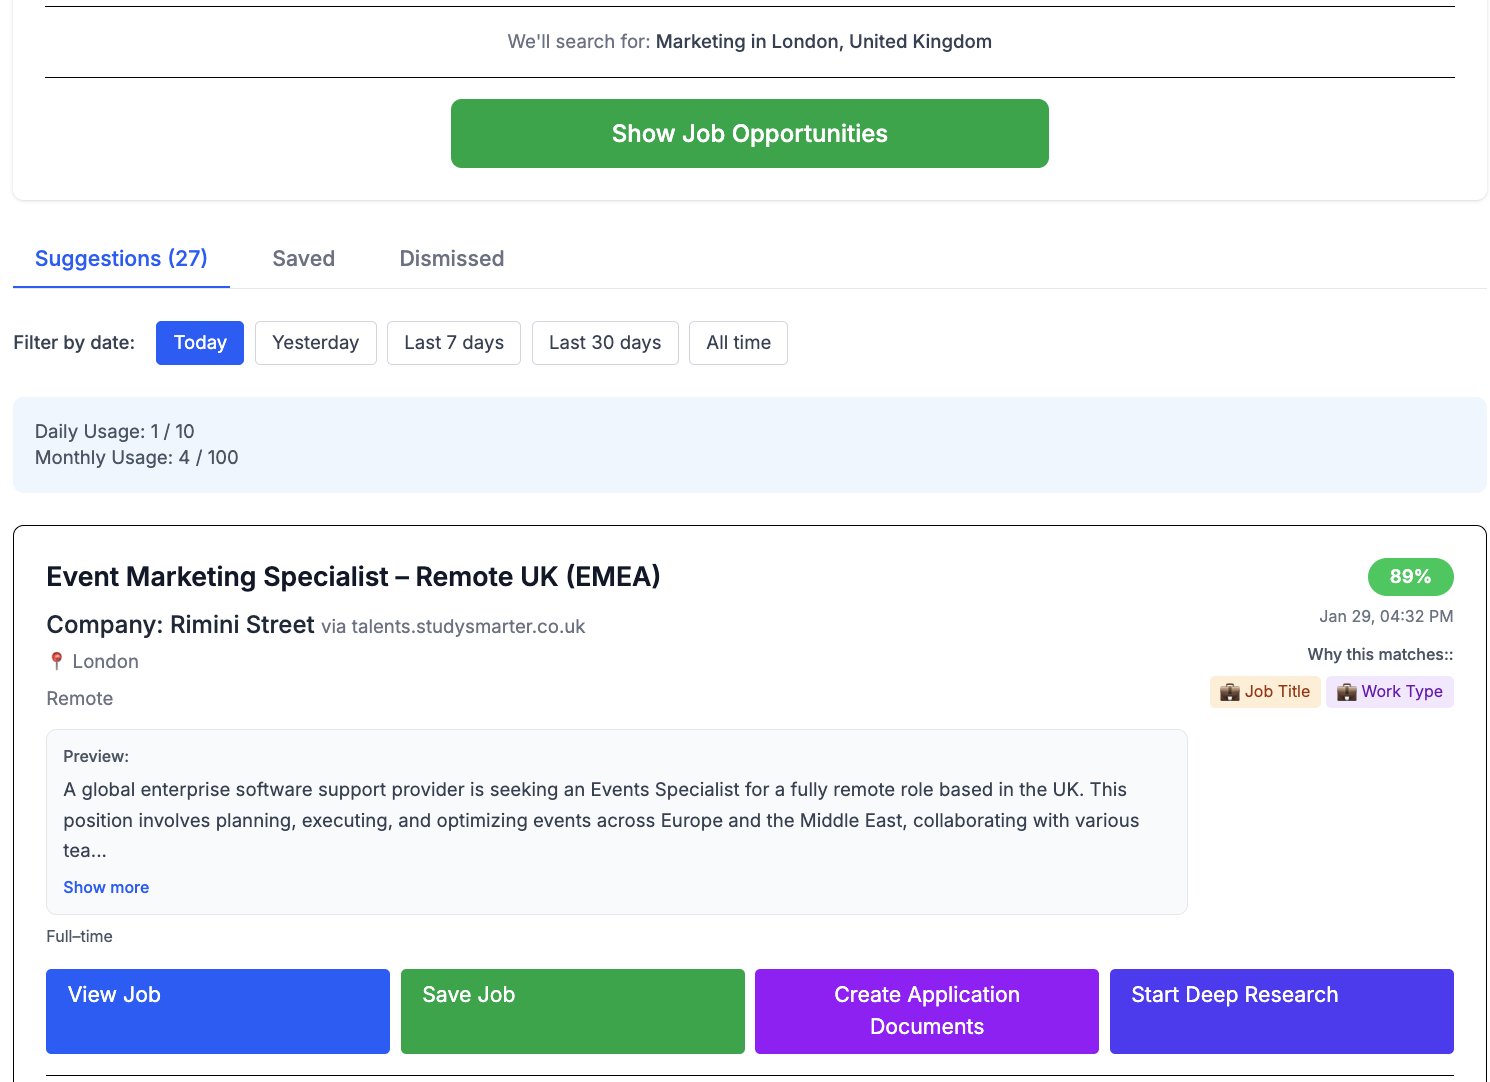Expand the preview with Show more
The height and width of the screenshot is (1082, 1490).
point(106,887)
